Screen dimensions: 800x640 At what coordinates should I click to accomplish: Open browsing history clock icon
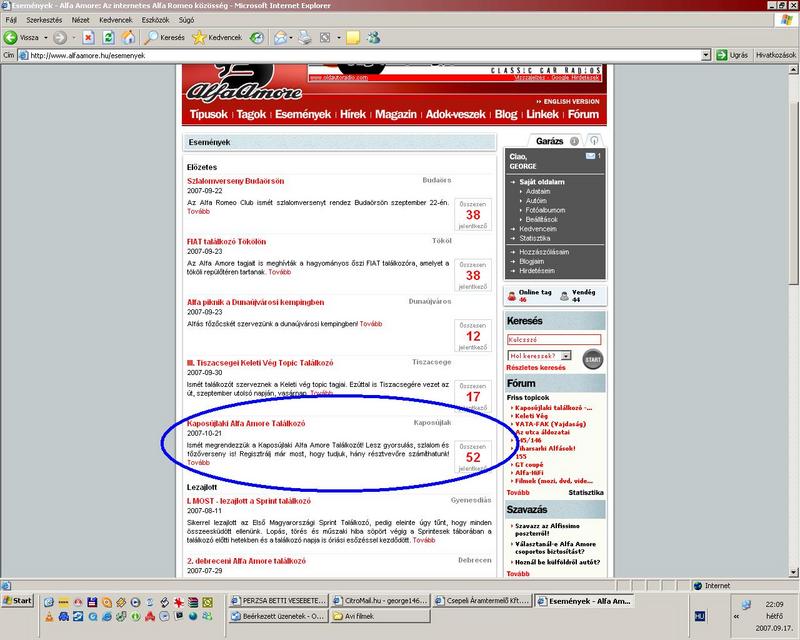257,37
